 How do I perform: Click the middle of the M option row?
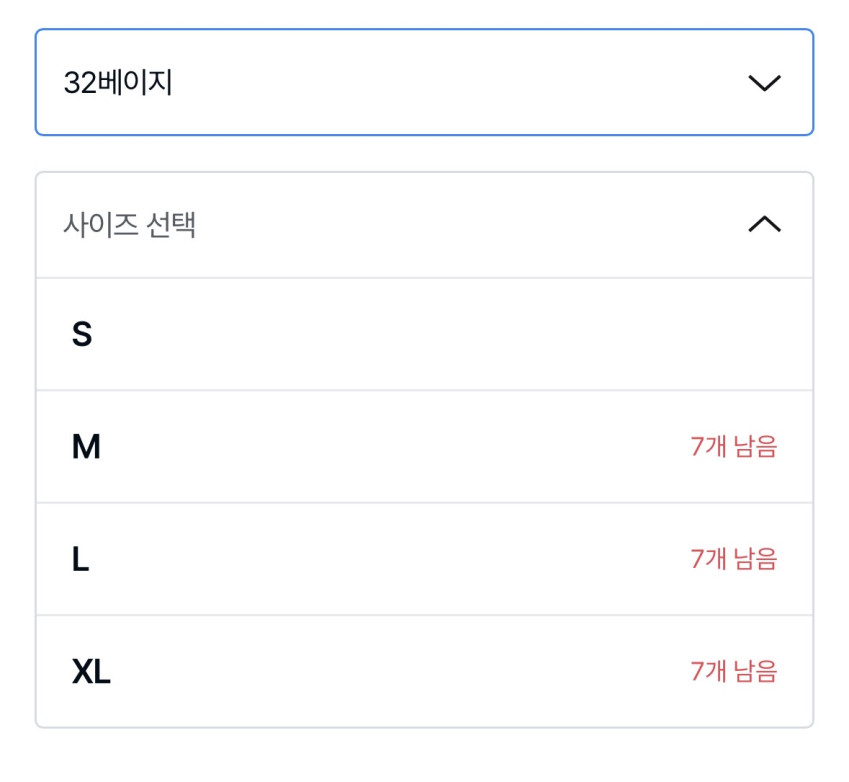click(x=424, y=447)
